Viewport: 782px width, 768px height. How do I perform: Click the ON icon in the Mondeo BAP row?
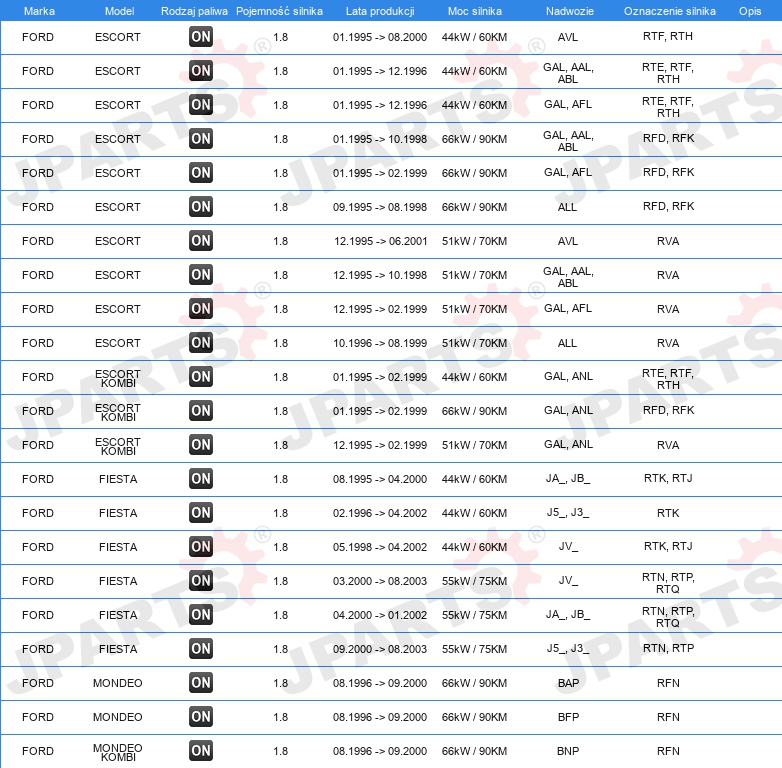point(201,682)
